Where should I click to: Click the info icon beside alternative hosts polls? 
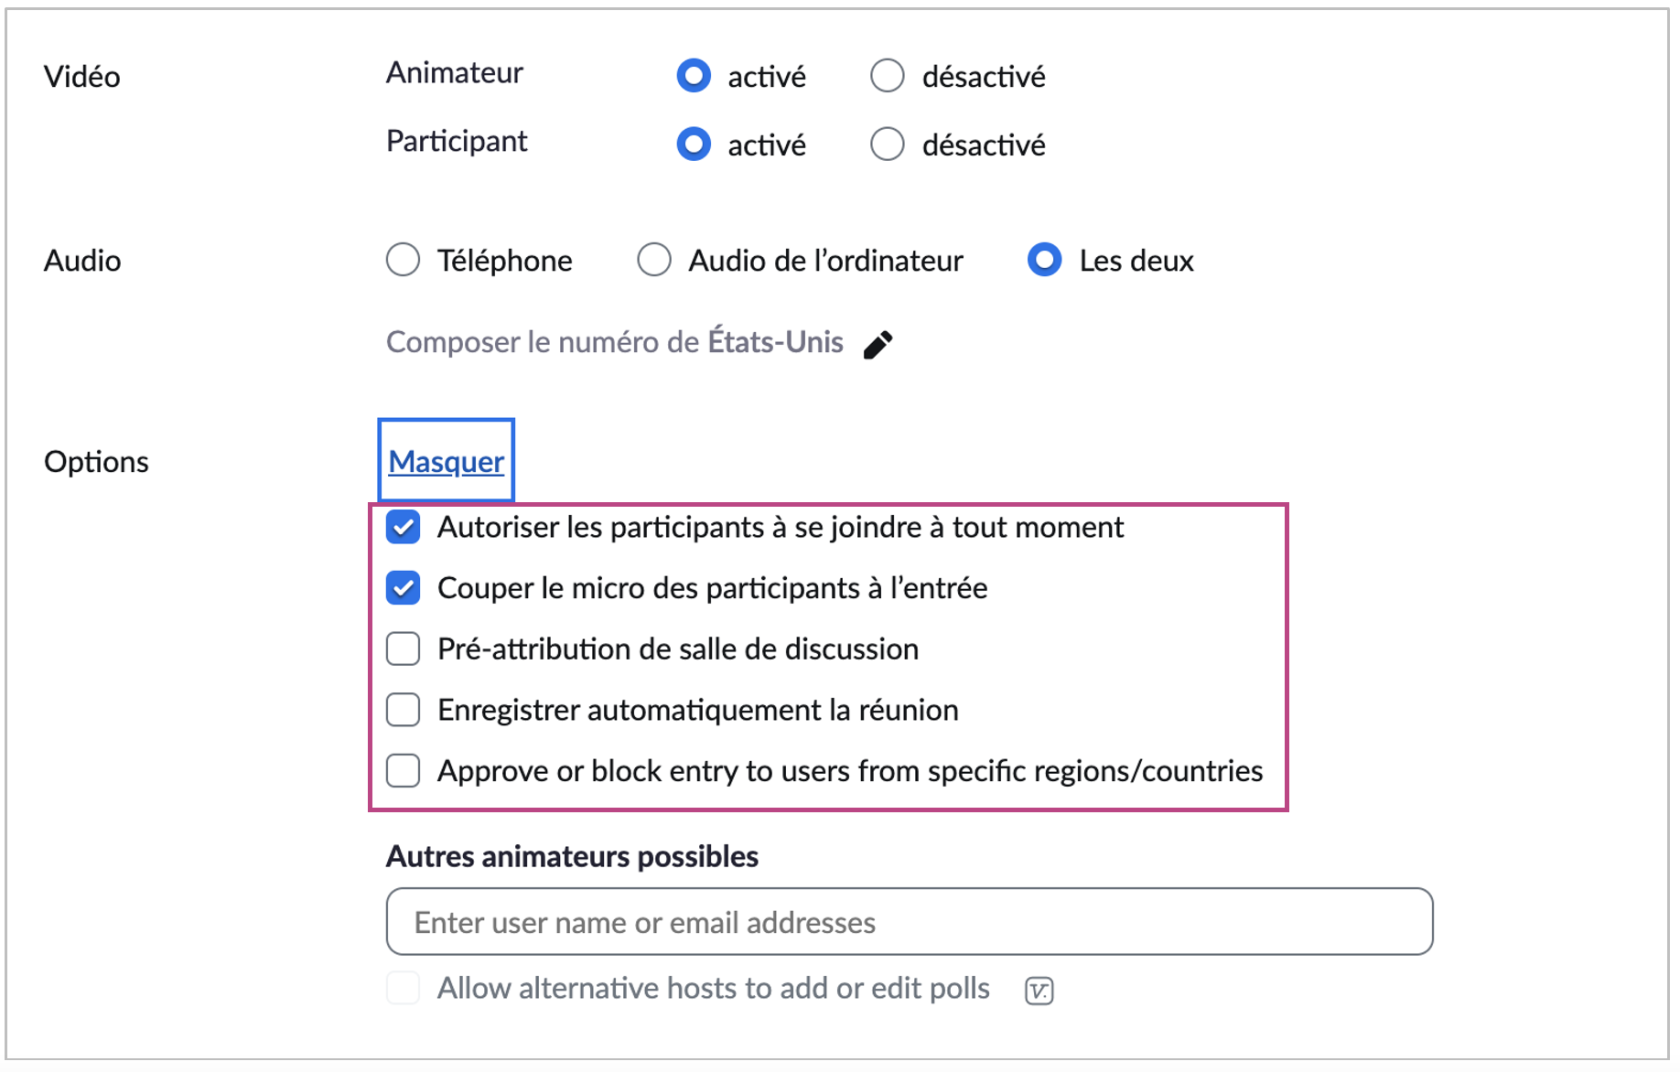tap(1039, 990)
